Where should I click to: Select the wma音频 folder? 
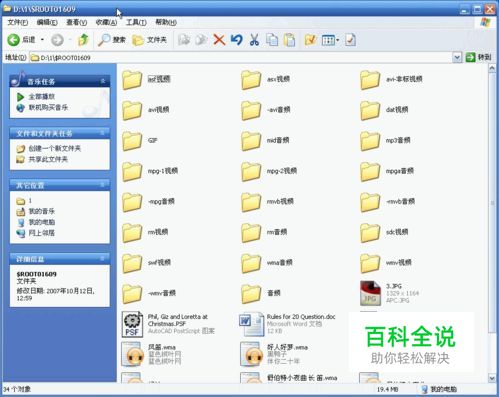[x=267, y=263]
